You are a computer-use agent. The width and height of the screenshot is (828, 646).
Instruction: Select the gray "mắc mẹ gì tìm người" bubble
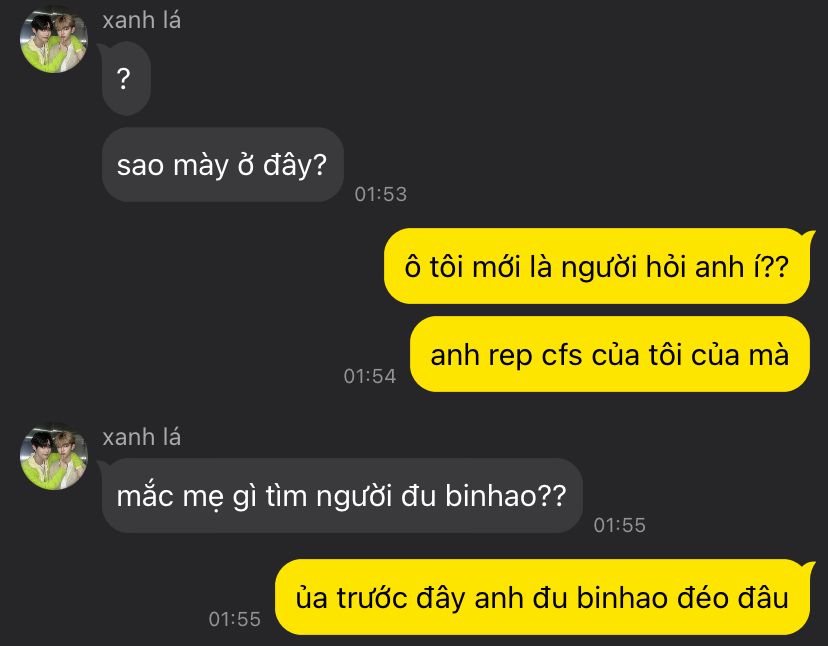(x=341, y=496)
